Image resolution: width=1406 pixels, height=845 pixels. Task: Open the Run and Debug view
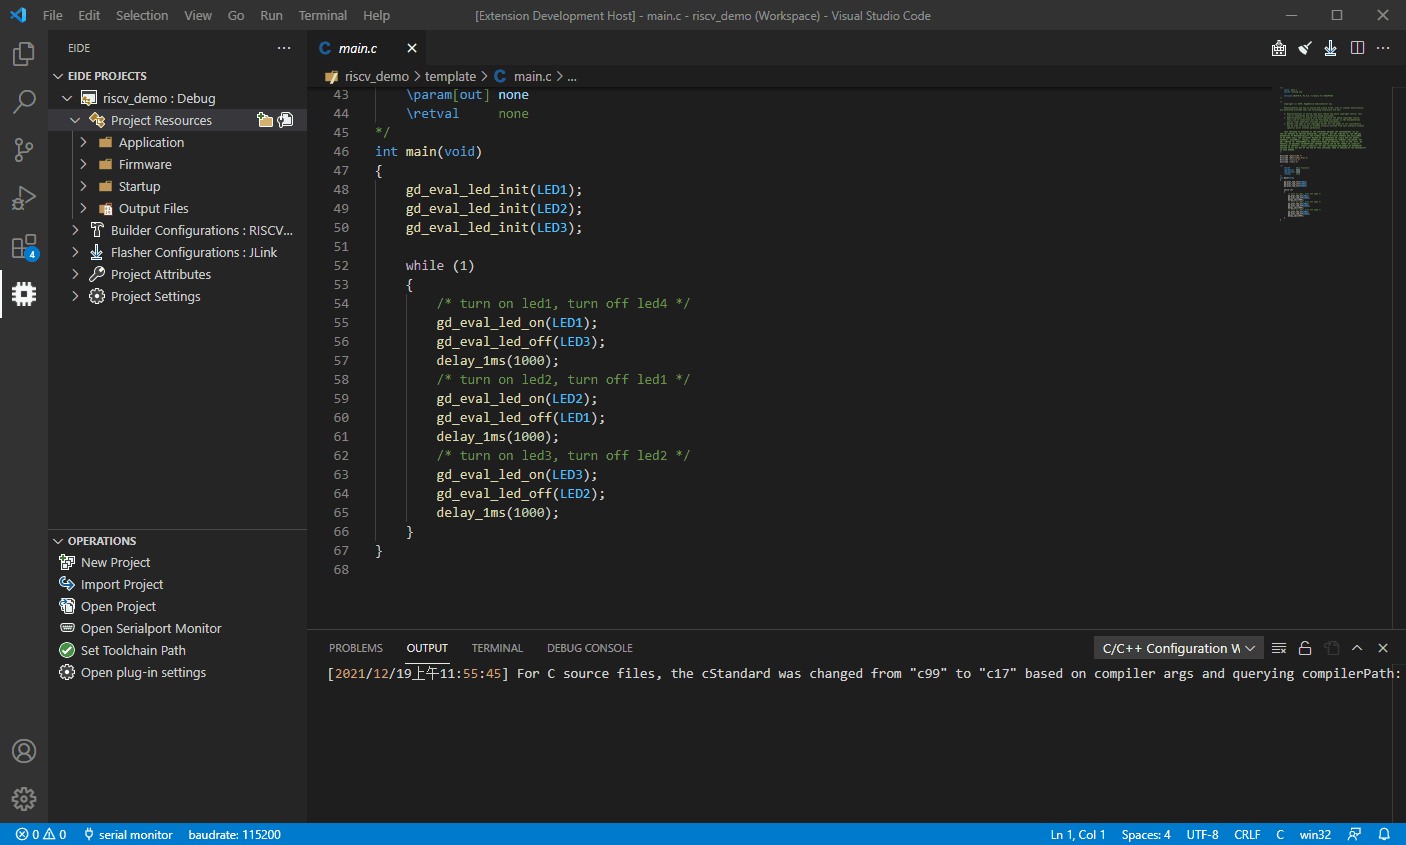pos(24,198)
